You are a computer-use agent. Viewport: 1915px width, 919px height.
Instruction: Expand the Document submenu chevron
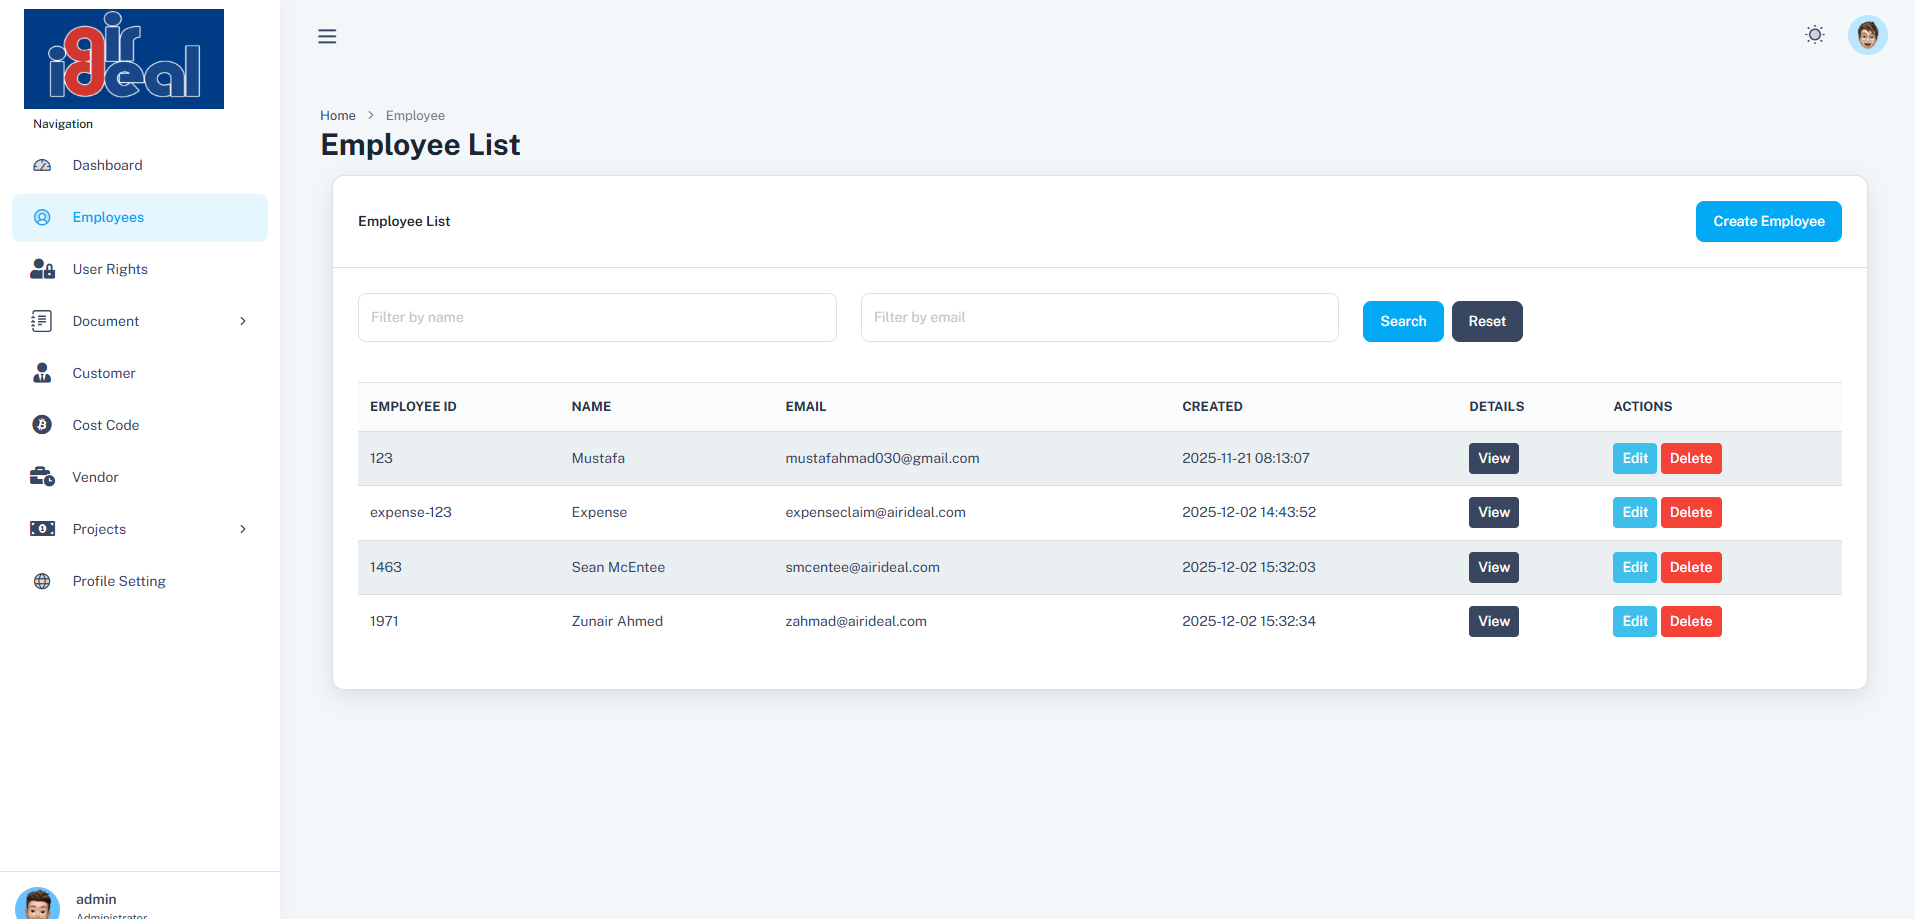243,321
